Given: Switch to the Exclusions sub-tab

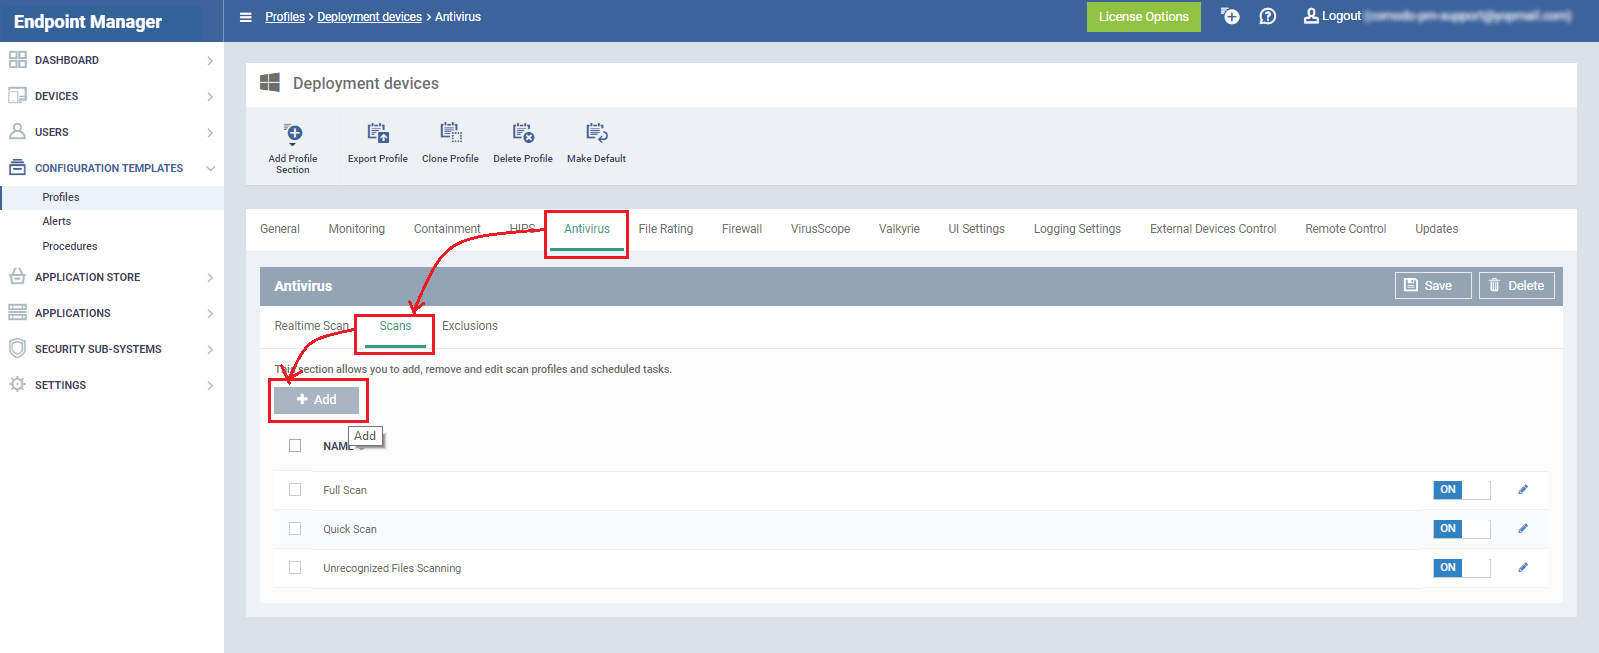Looking at the screenshot, I should pyautogui.click(x=470, y=326).
